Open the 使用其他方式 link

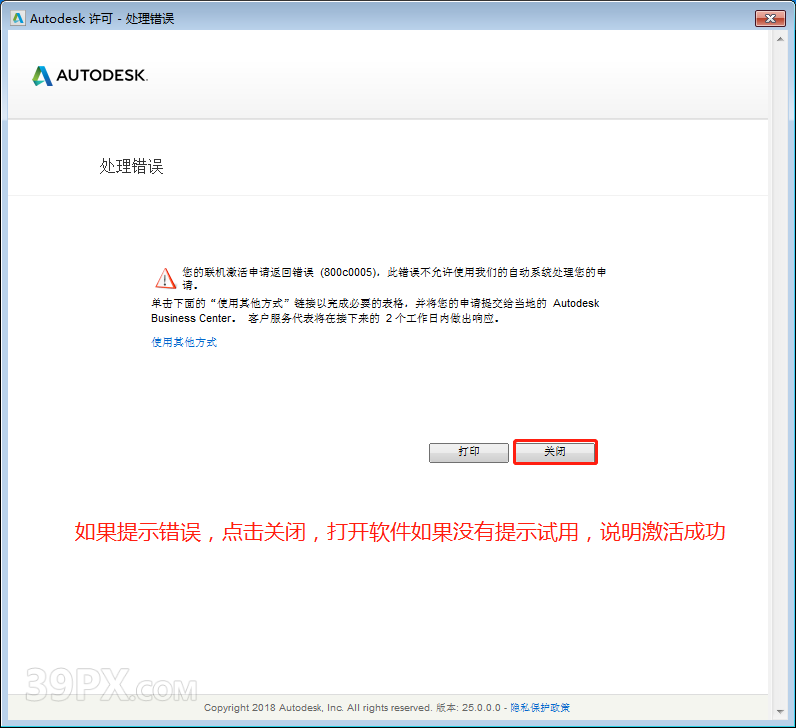tap(184, 342)
